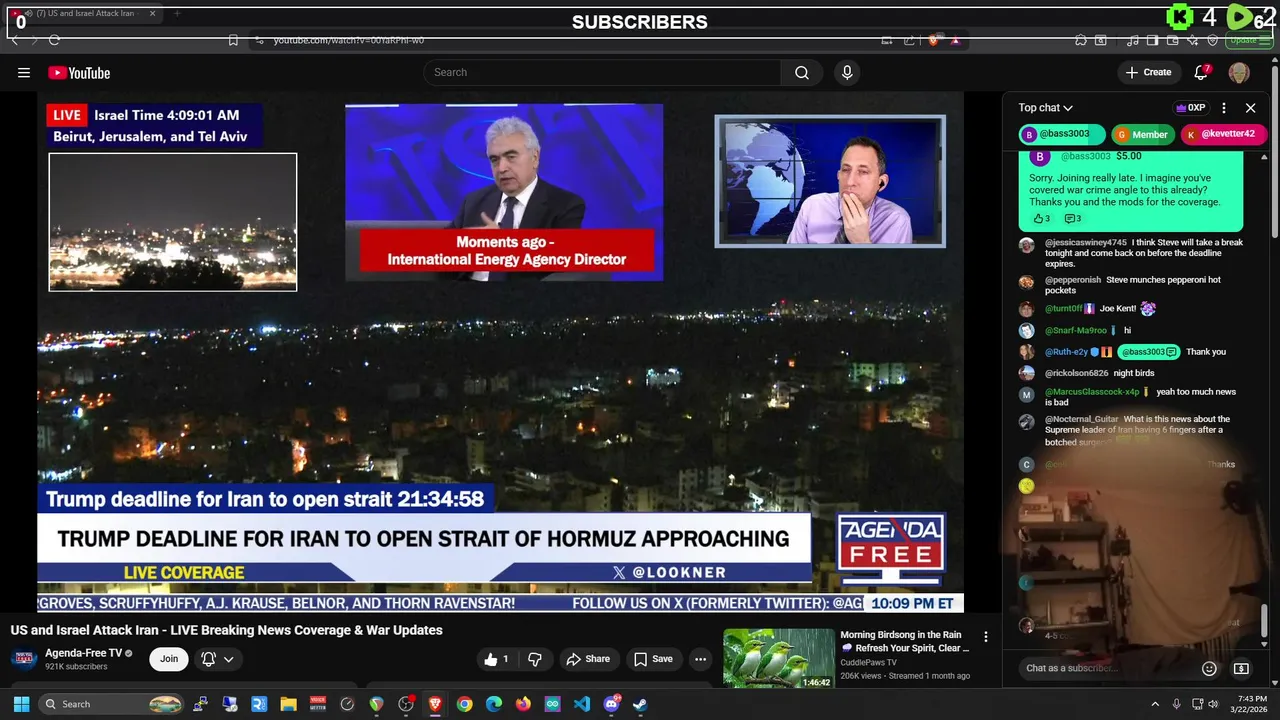Open the OXP channel points chip in chat
Image resolution: width=1280 pixels, height=720 pixels.
pos(1190,108)
